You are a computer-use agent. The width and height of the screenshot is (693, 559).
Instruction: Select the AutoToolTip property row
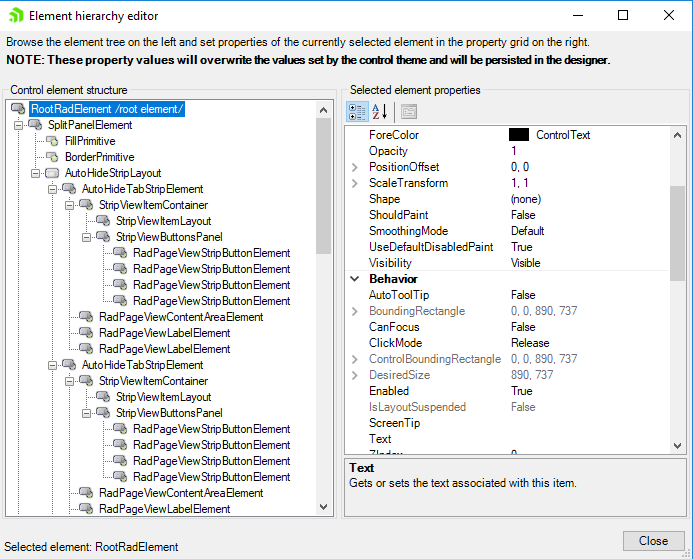507,295
